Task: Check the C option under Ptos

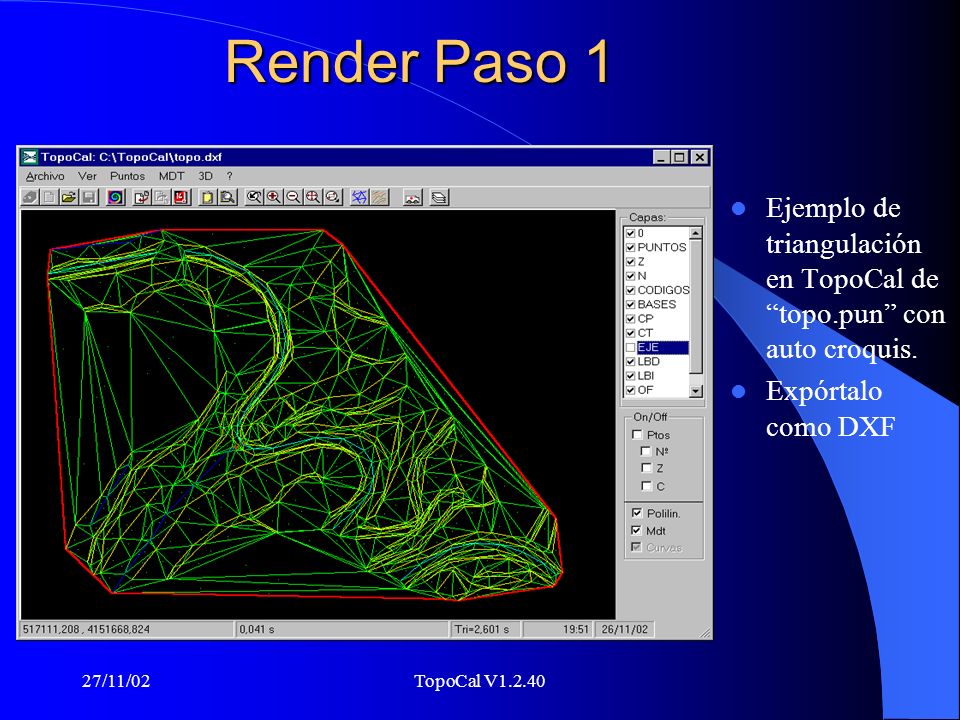Action: 646,486
